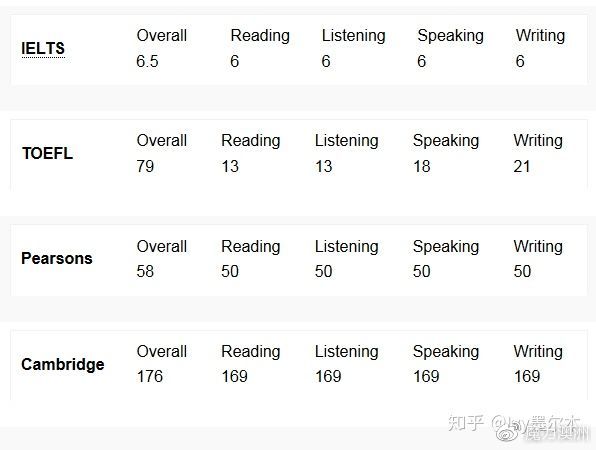Click the TOEFL Listening column label
596x450 pixels.
[x=347, y=141]
